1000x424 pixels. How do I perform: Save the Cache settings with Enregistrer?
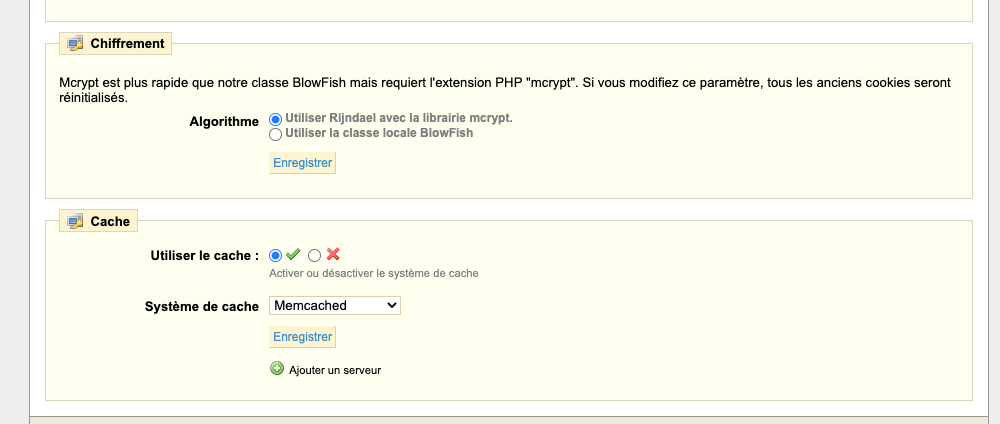(302, 337)
